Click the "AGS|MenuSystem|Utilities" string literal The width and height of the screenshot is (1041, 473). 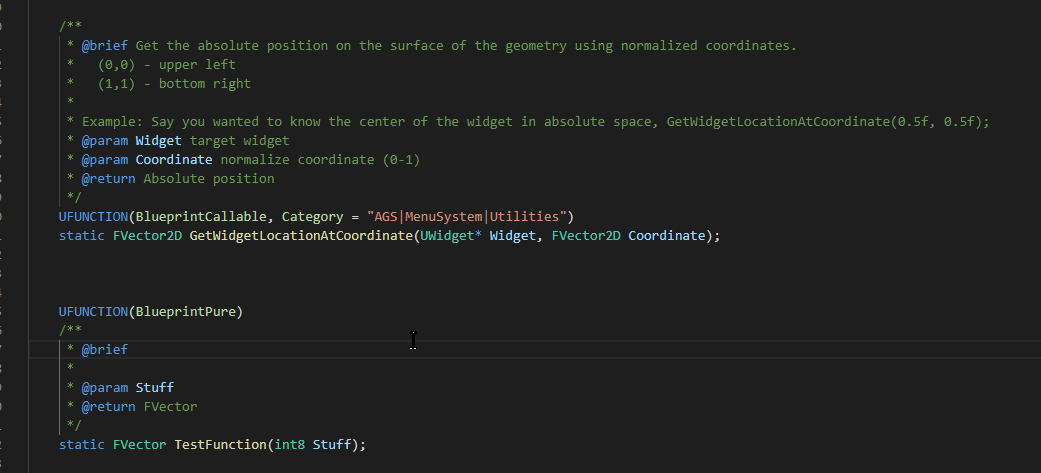466,217
